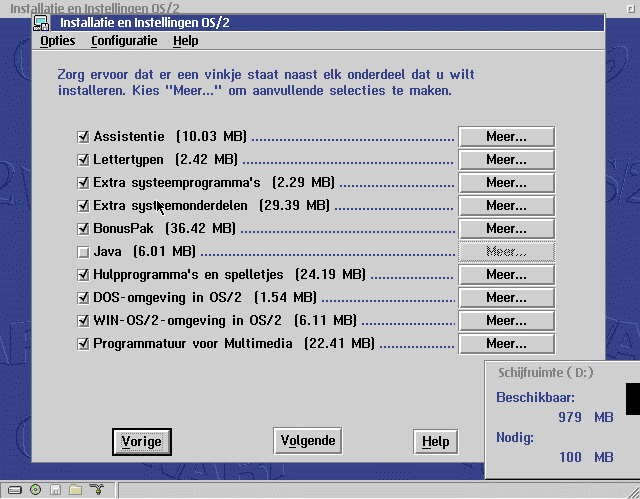This screenshot has width=640, height=499.
Task: Uncheck Extra systeemonderdelen checkbox
Action: [x=83, y=206]
